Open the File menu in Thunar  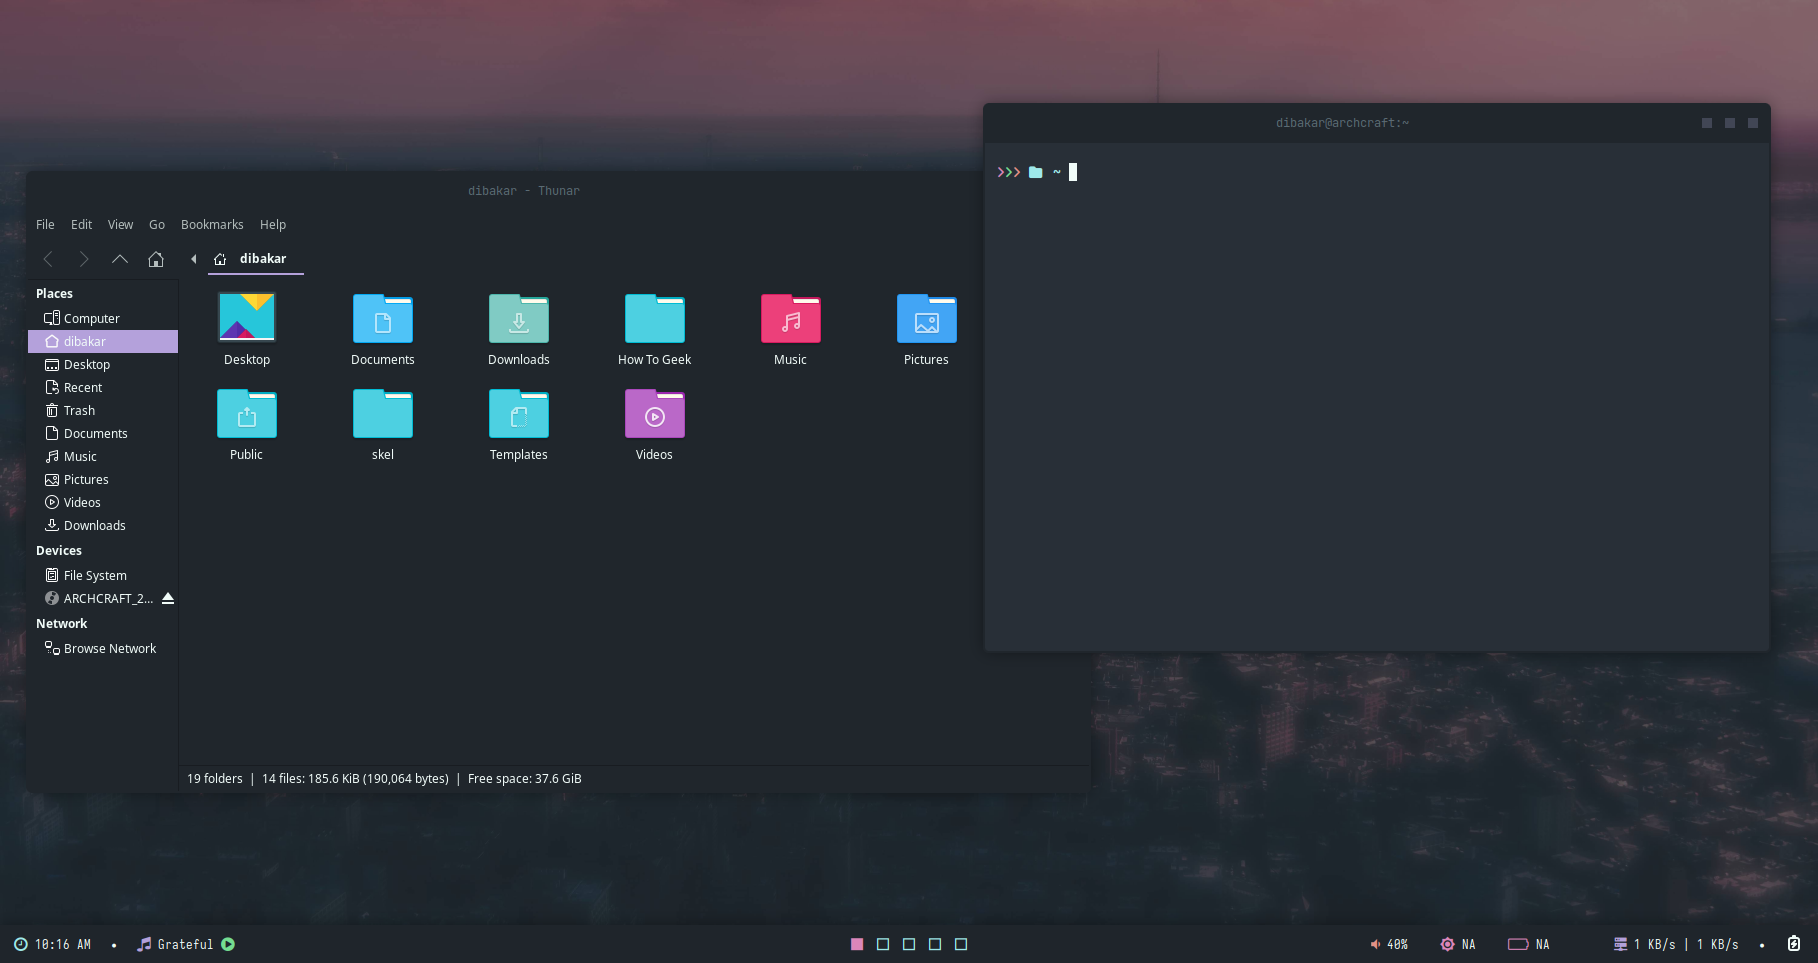(45, 225)
